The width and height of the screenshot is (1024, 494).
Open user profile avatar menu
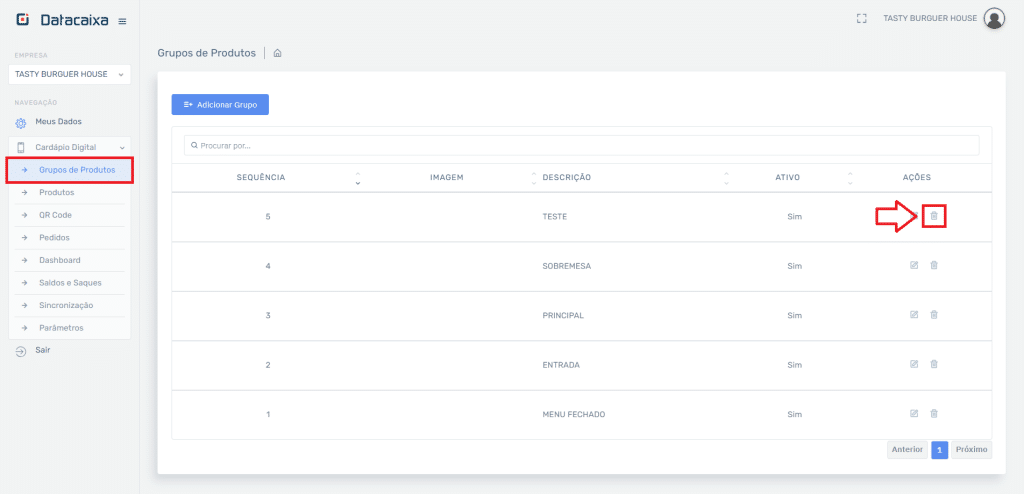click(x=994, y=19)
